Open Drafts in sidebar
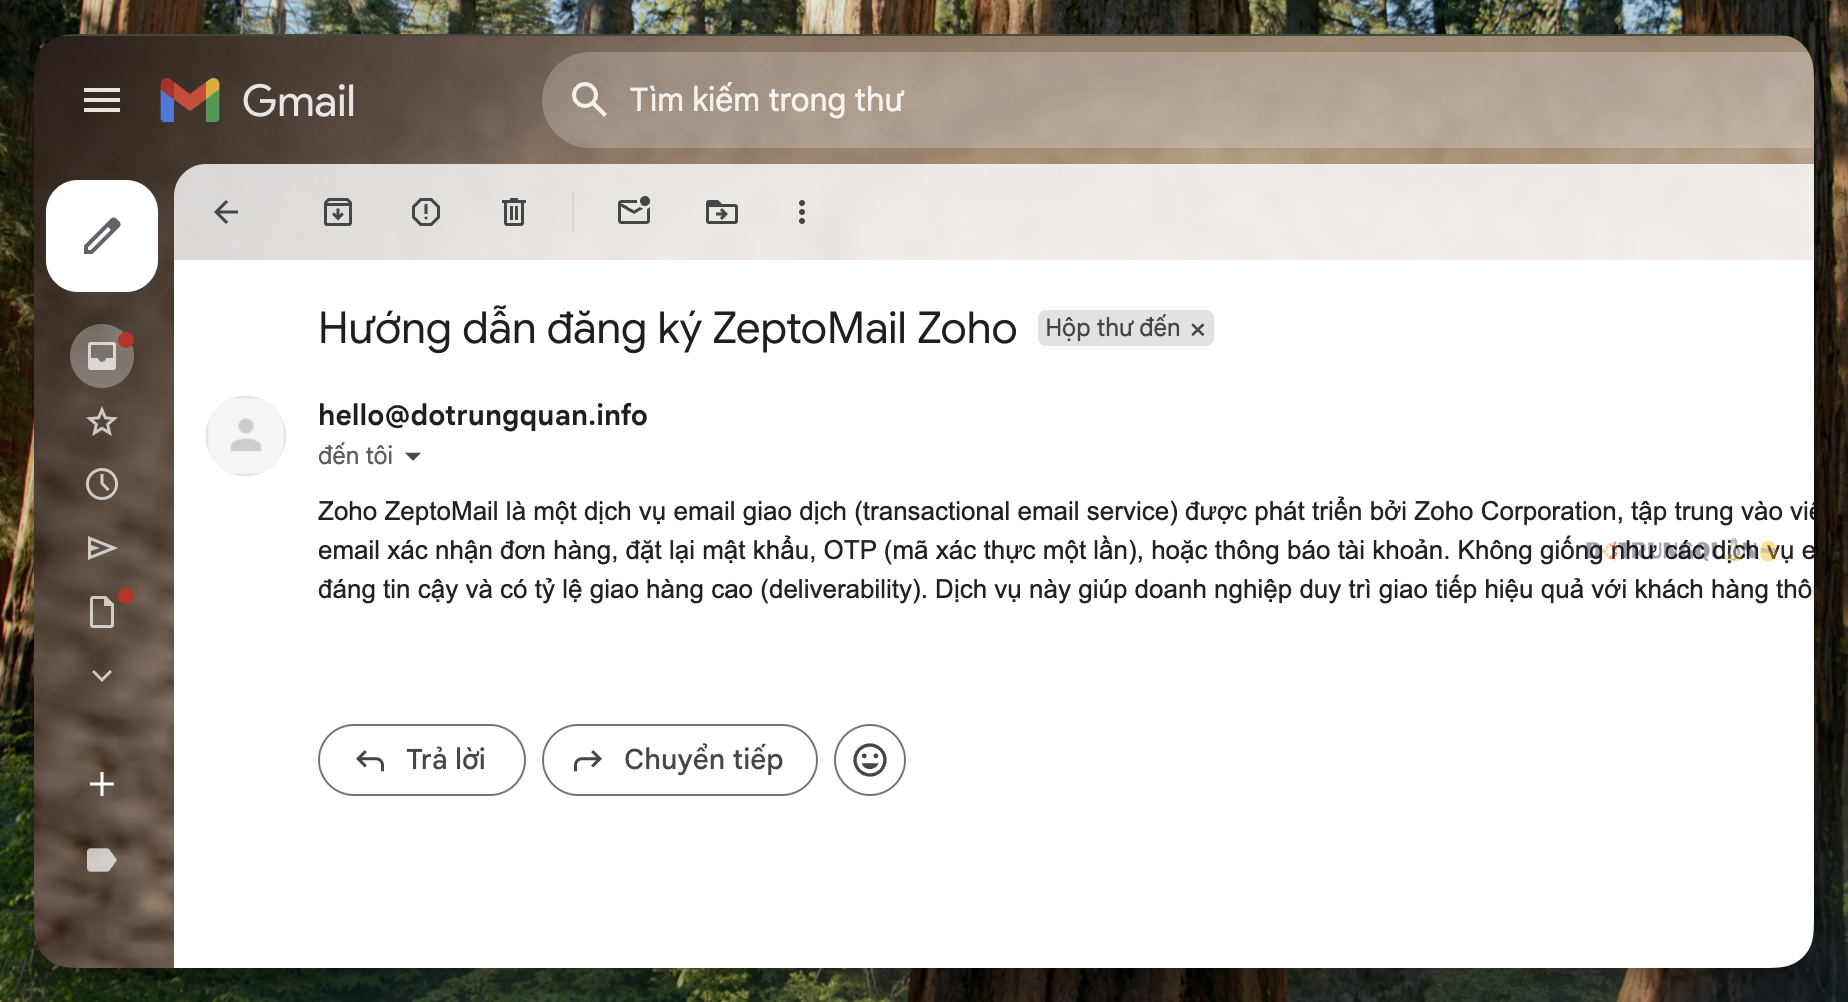Image resolution: width=1848 pixels, height=1002 pixels. coord(102,612)
